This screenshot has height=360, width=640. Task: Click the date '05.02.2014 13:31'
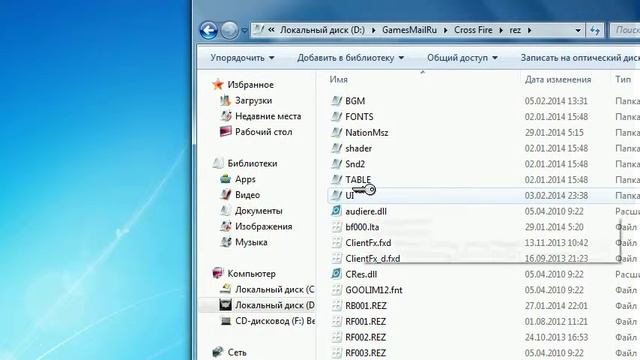(556, 101)
